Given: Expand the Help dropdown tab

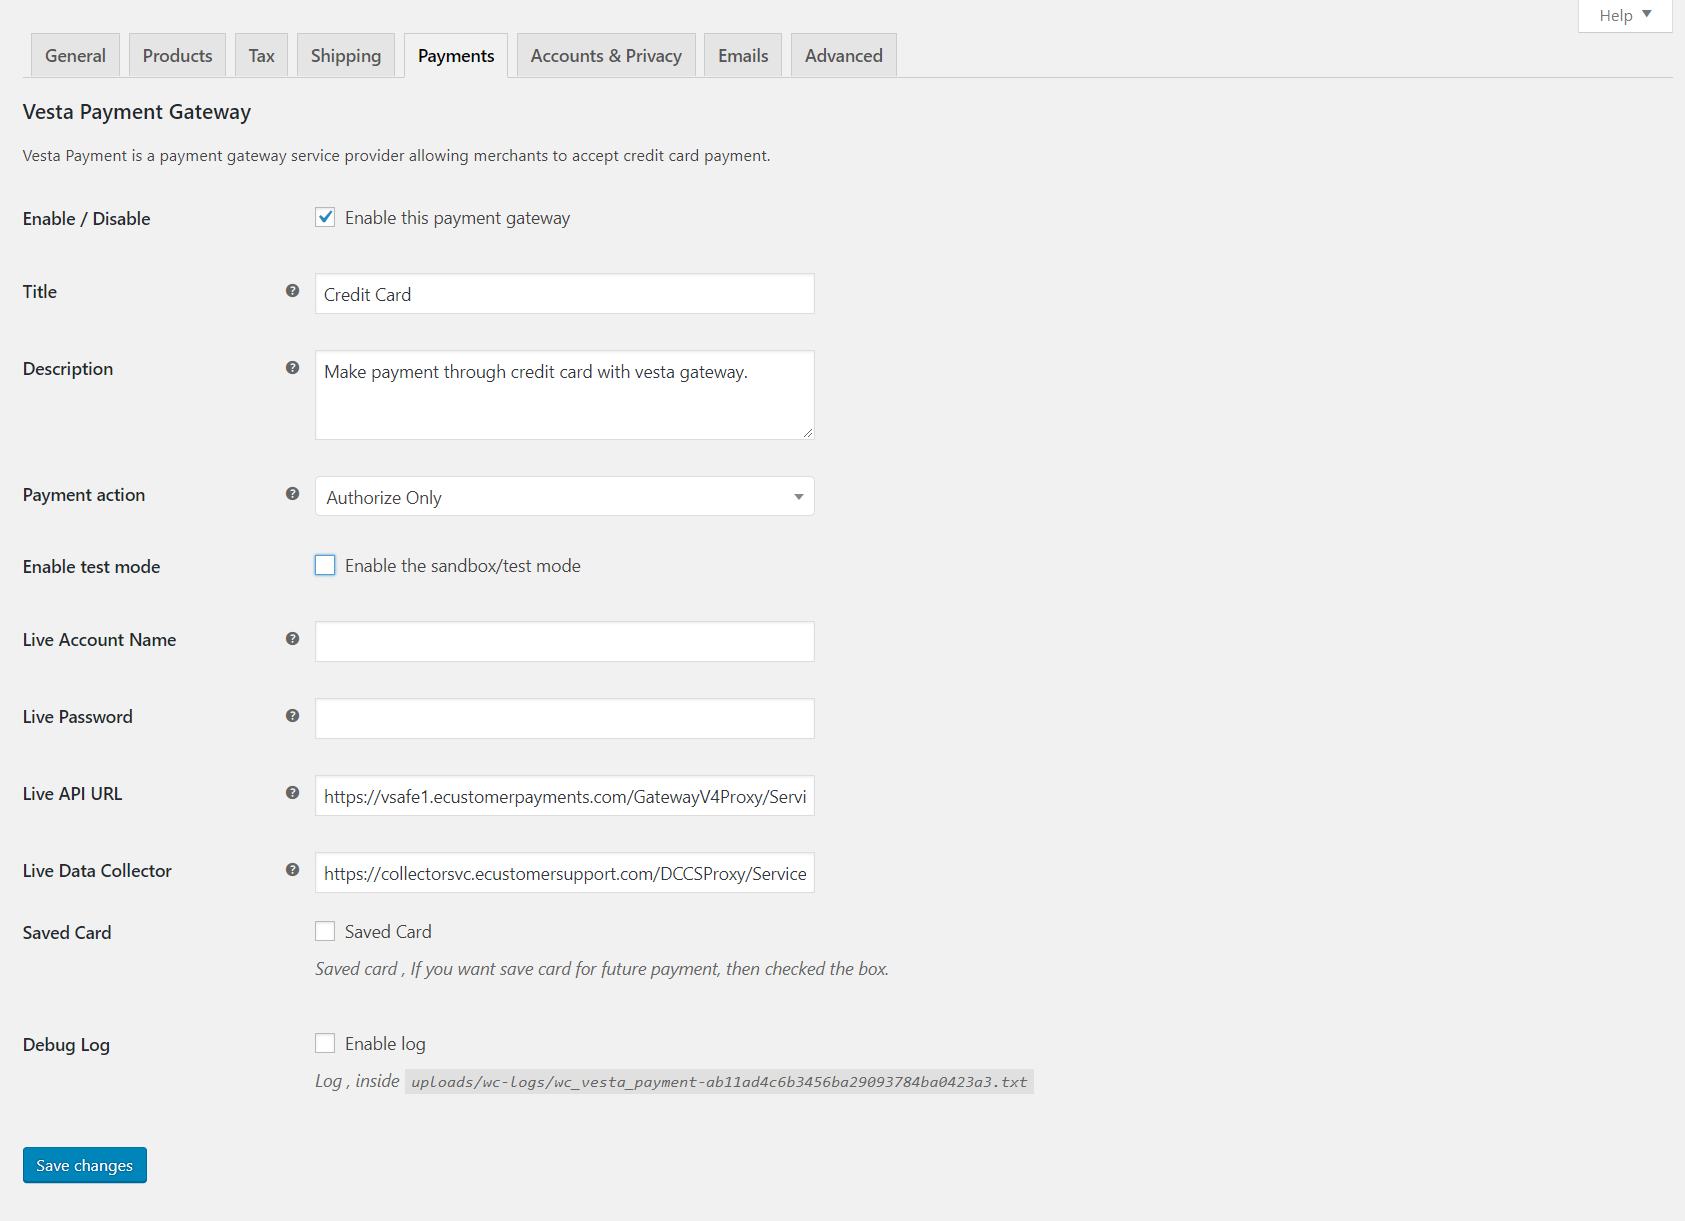Looking at the screenshot, I should pos(1625,15).
